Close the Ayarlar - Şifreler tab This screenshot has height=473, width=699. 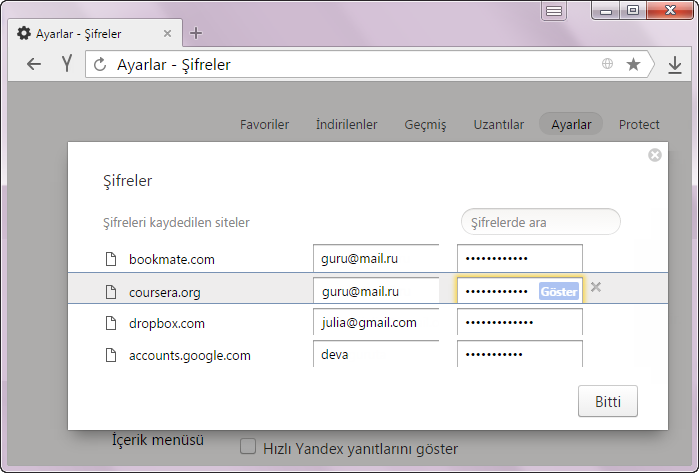[x=167, y=33]
